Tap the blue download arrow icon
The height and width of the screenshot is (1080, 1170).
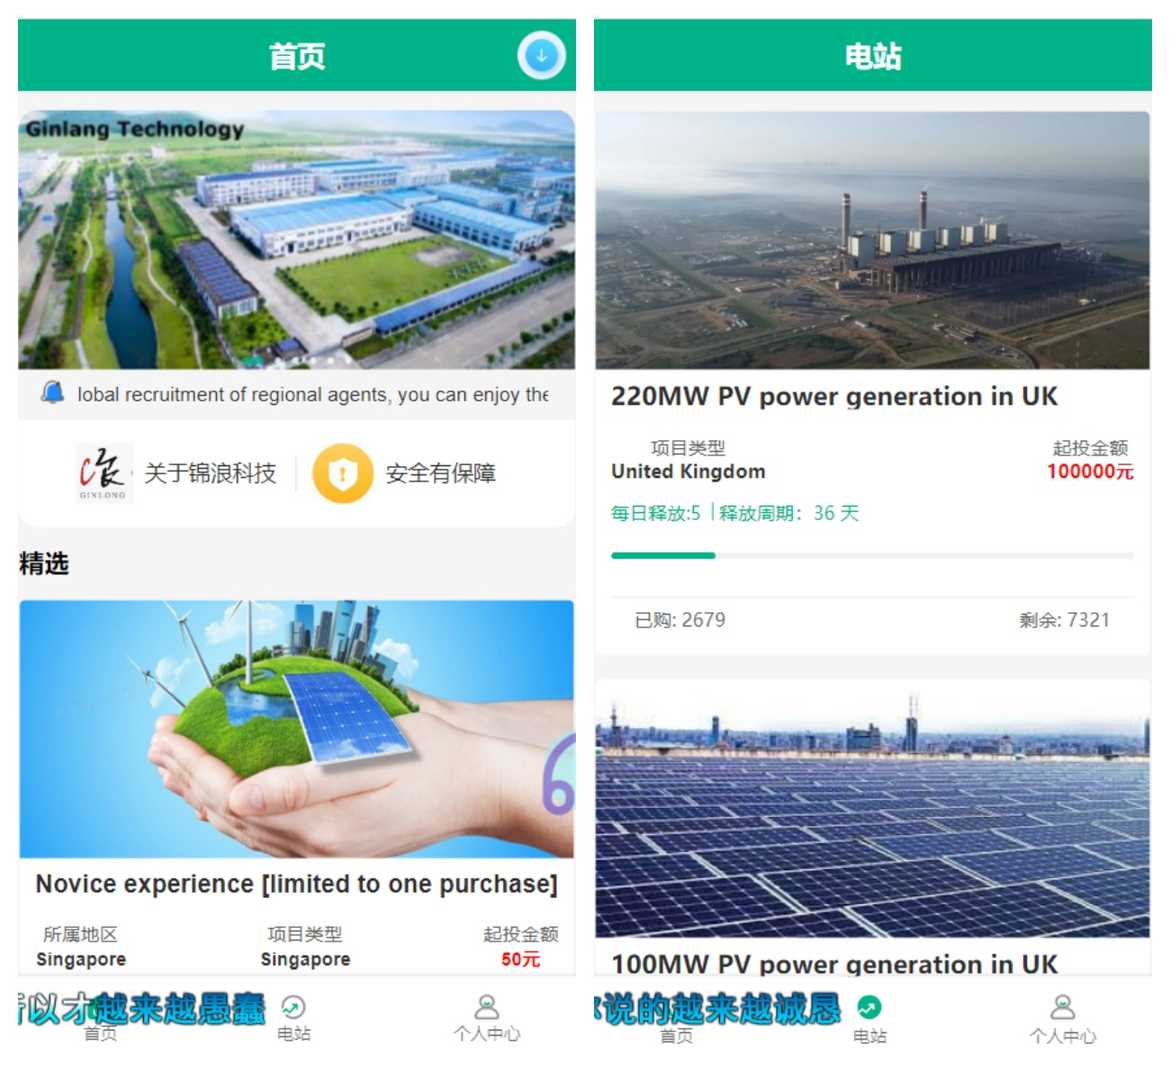tap(541, 55)
